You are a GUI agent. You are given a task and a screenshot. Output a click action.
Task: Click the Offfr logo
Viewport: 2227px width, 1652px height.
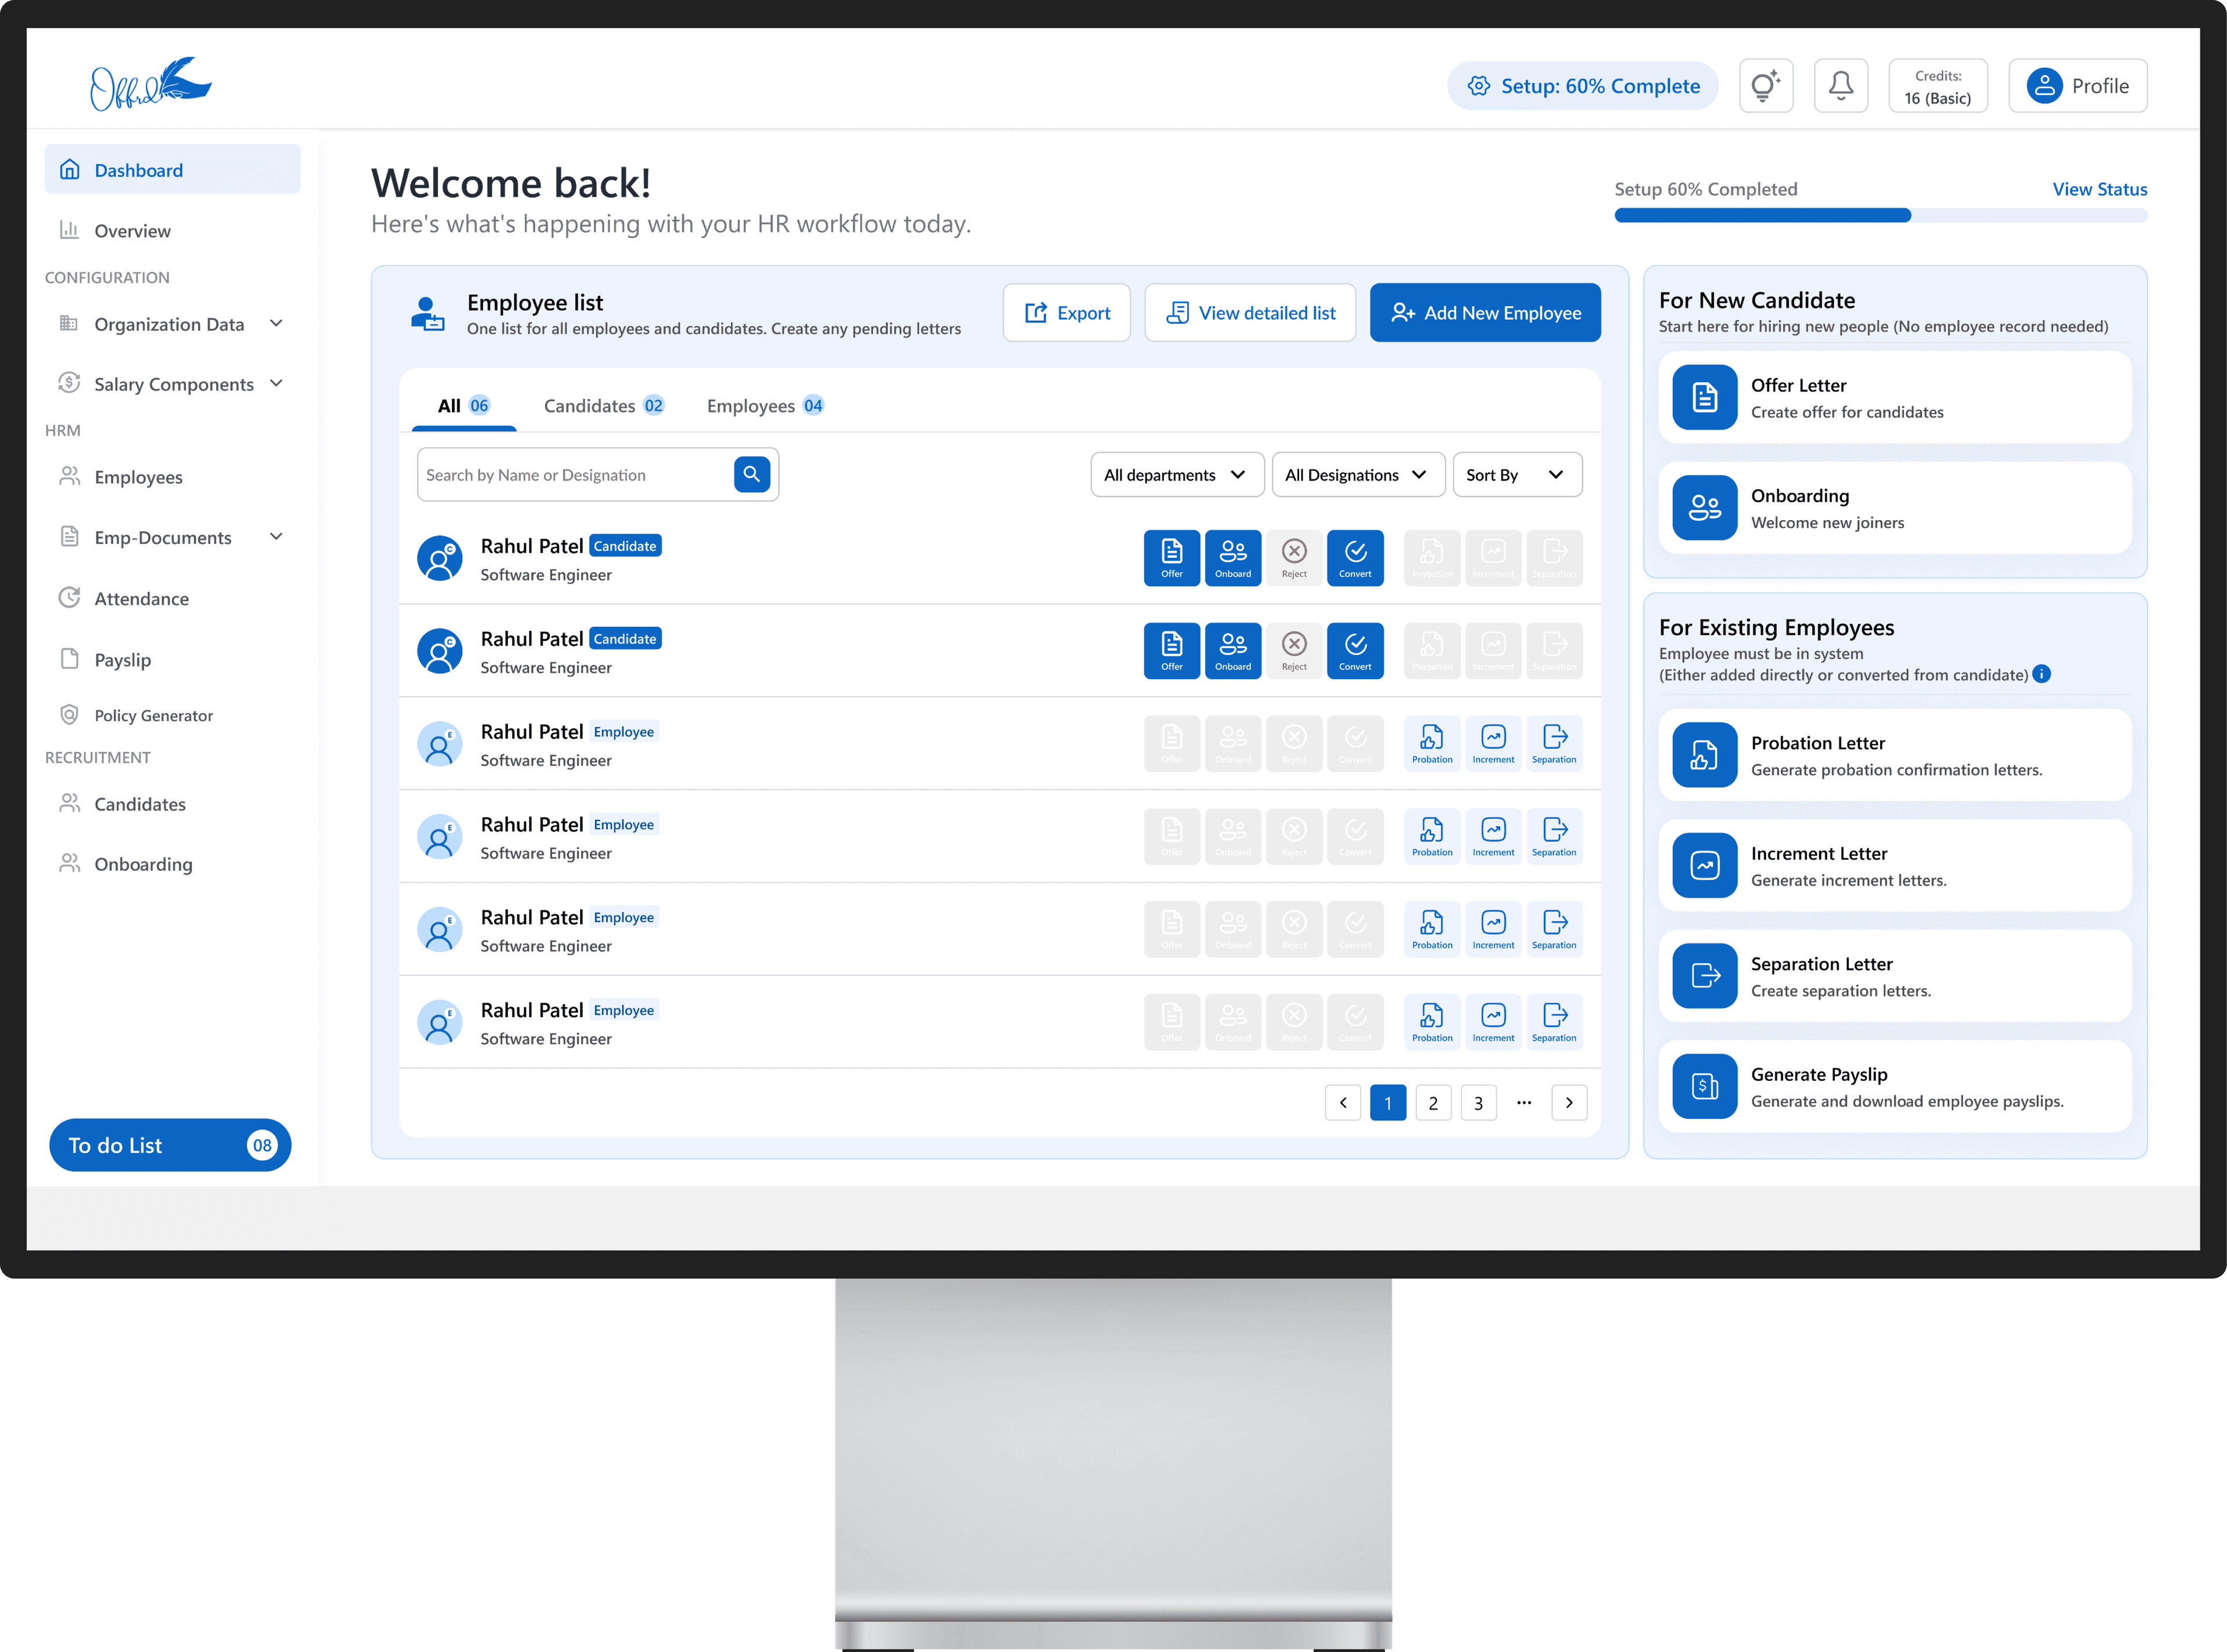pyautogui.click(x=150, y=83)
